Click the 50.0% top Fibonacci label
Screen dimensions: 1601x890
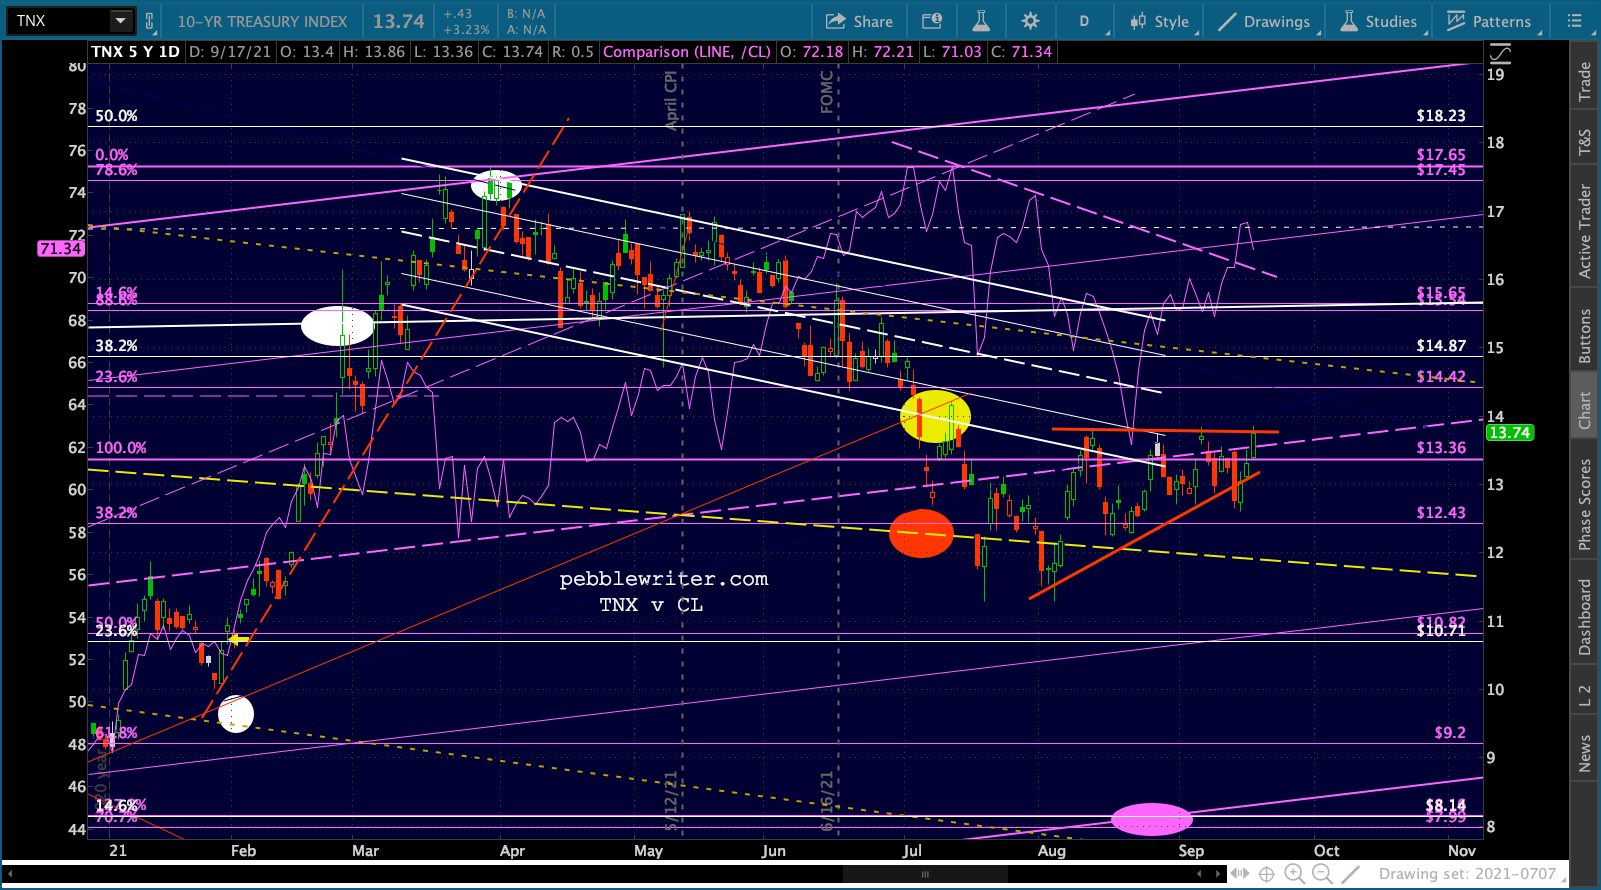pyautogui.click(x=116, y=116)
